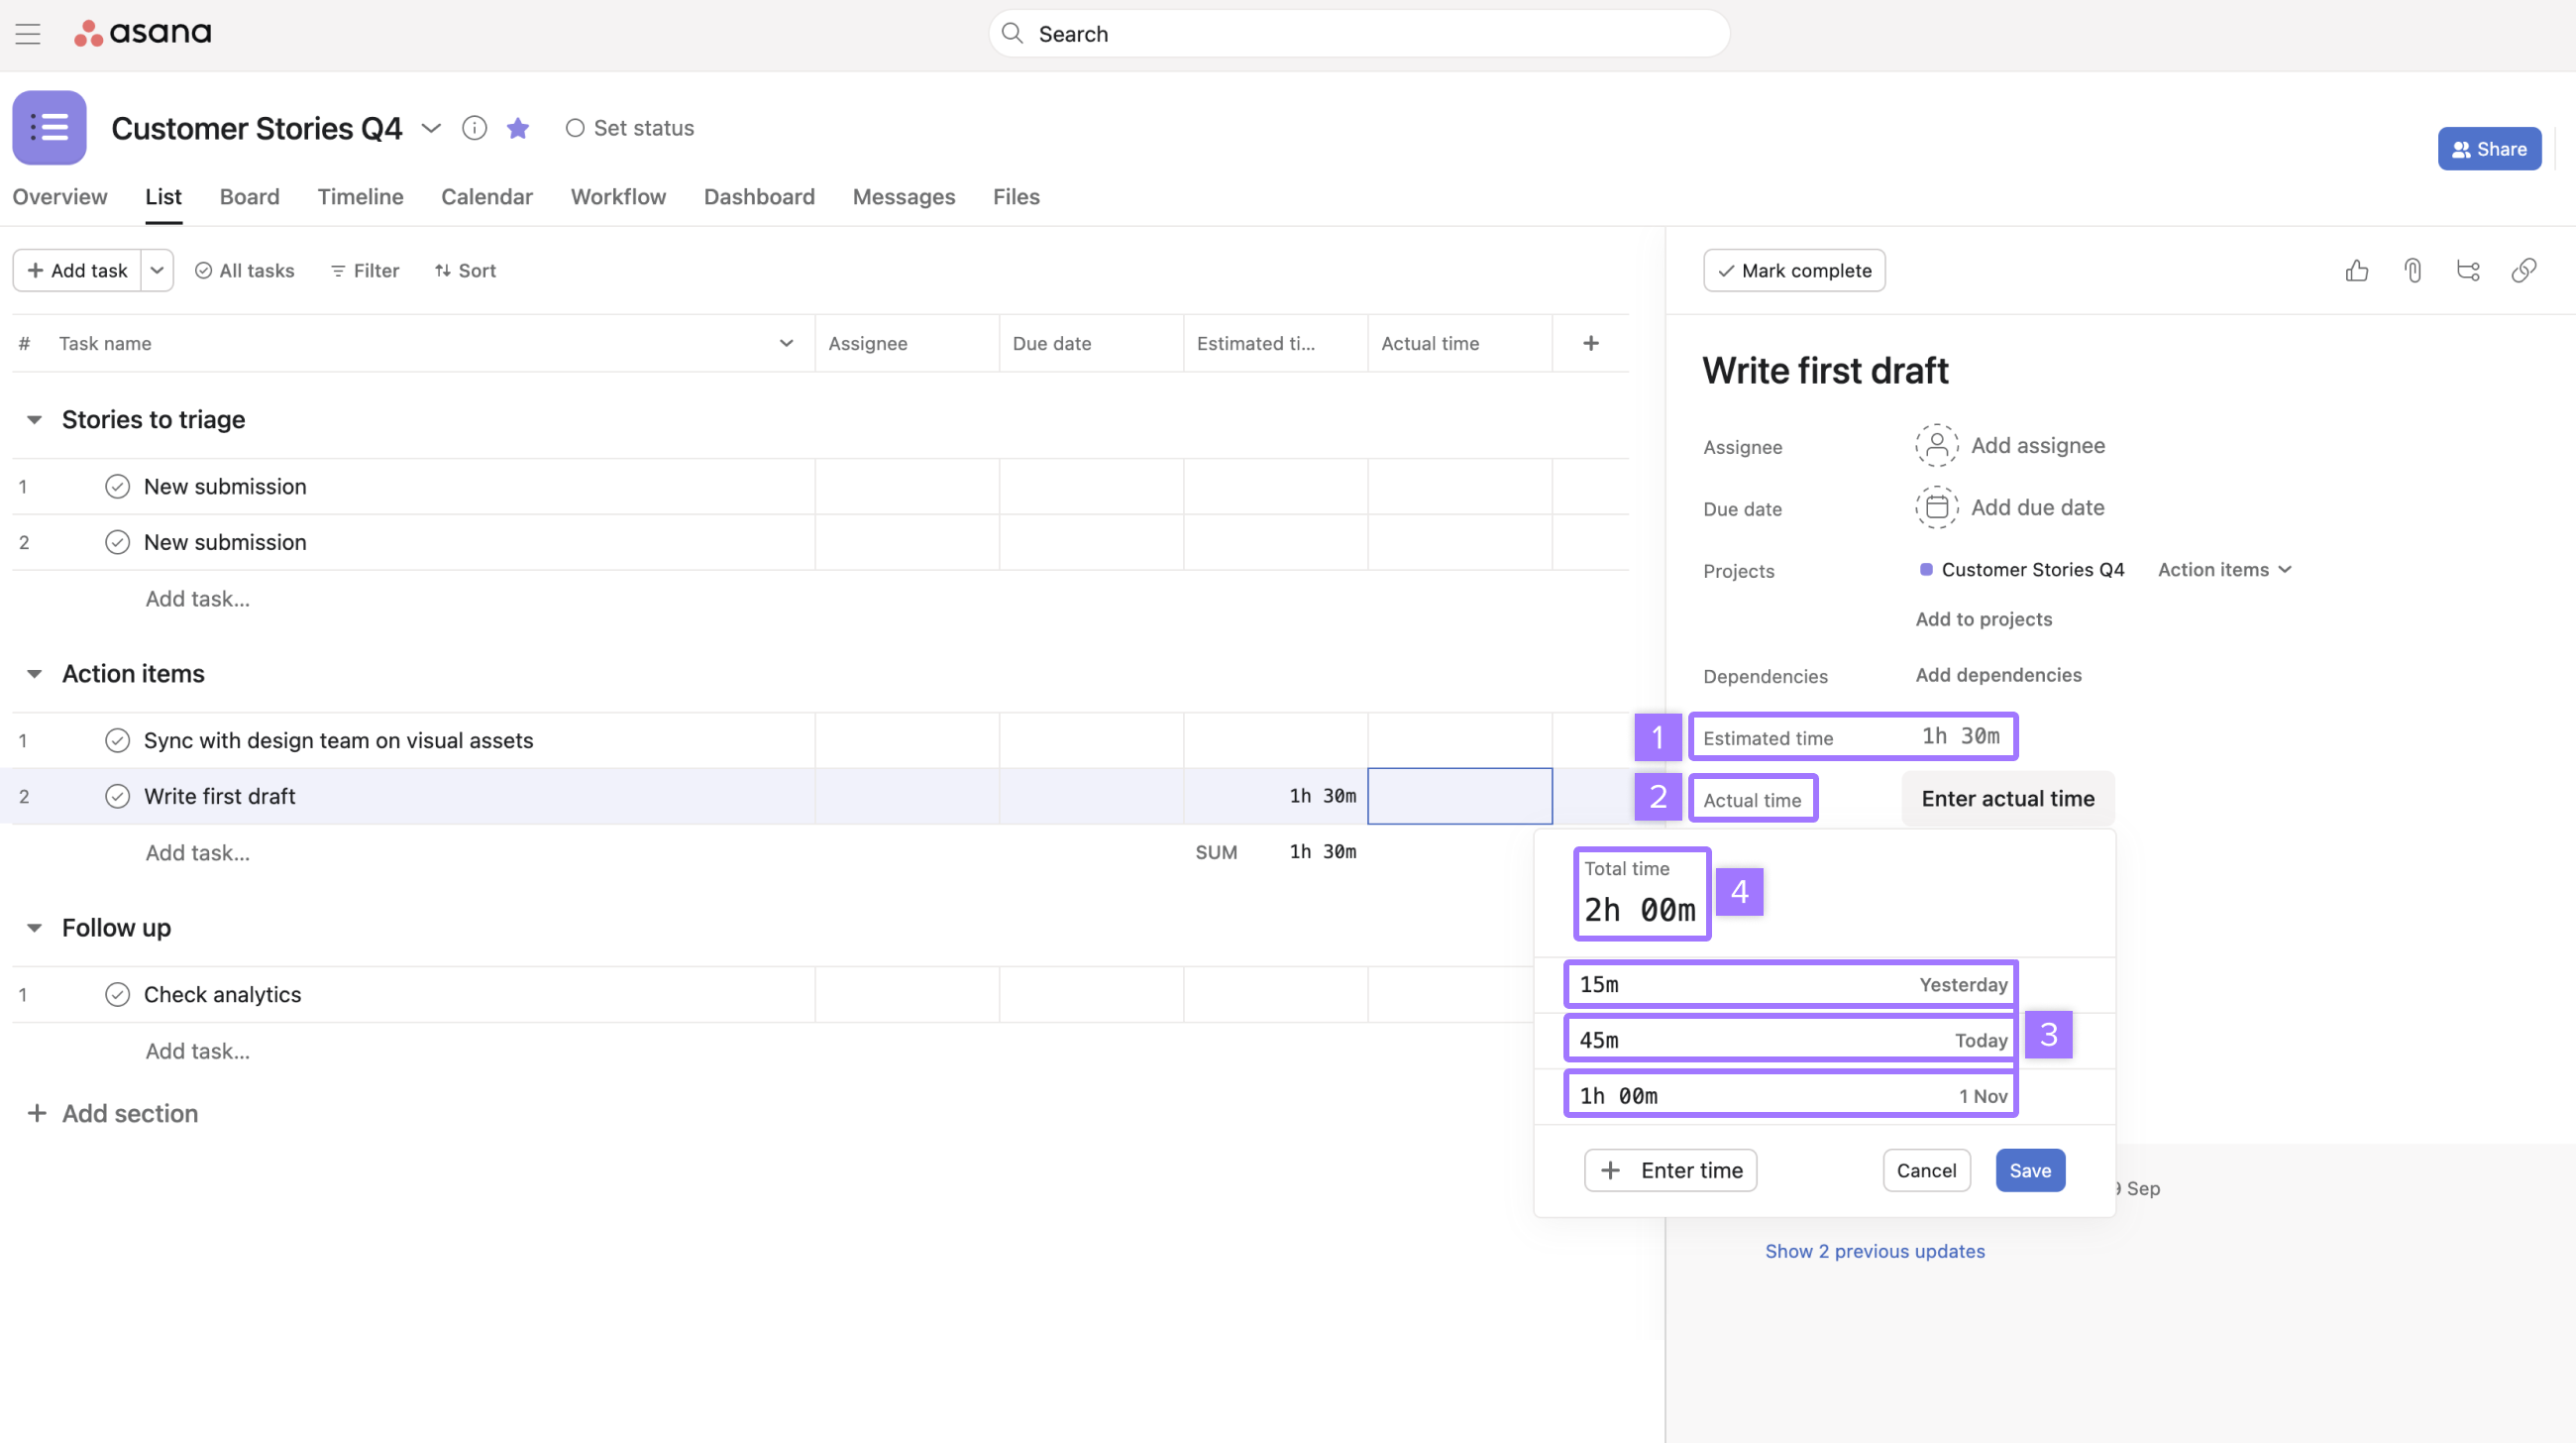Toggle complete status on Write first draft
Image resolution: width=2576 pixels, height=1443 pixels.
coord(117,795)
